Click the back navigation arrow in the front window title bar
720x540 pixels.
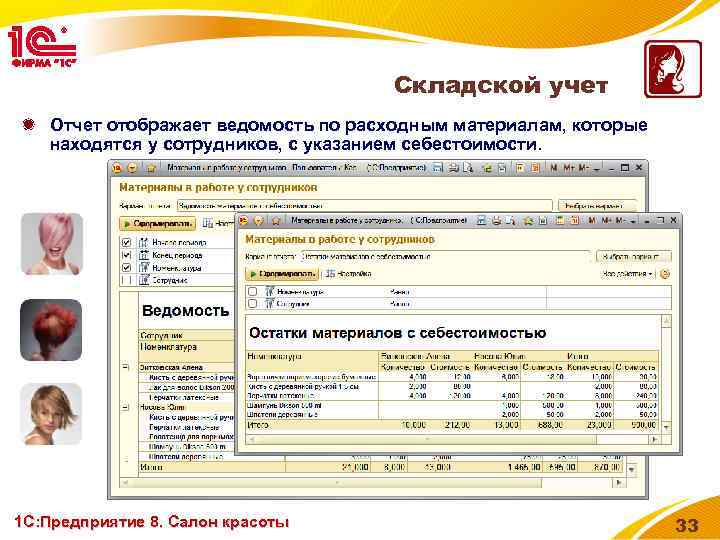pyautogui.click(x=259, y=221)
